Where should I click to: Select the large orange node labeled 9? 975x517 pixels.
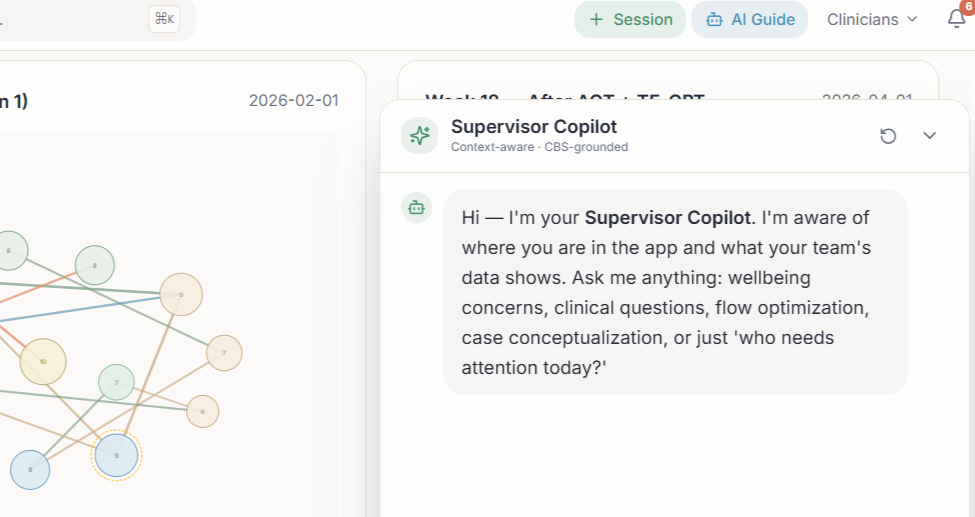click(x=181, y=294)
